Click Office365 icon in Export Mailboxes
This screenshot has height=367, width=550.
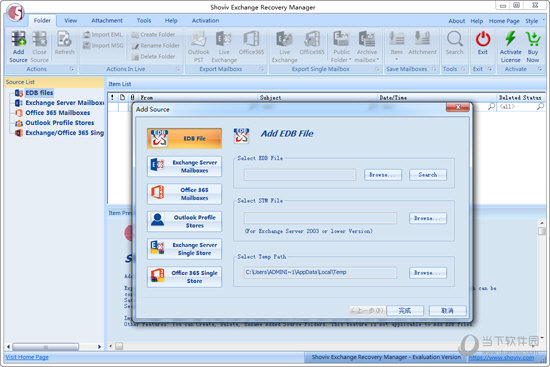coord(251,43)
